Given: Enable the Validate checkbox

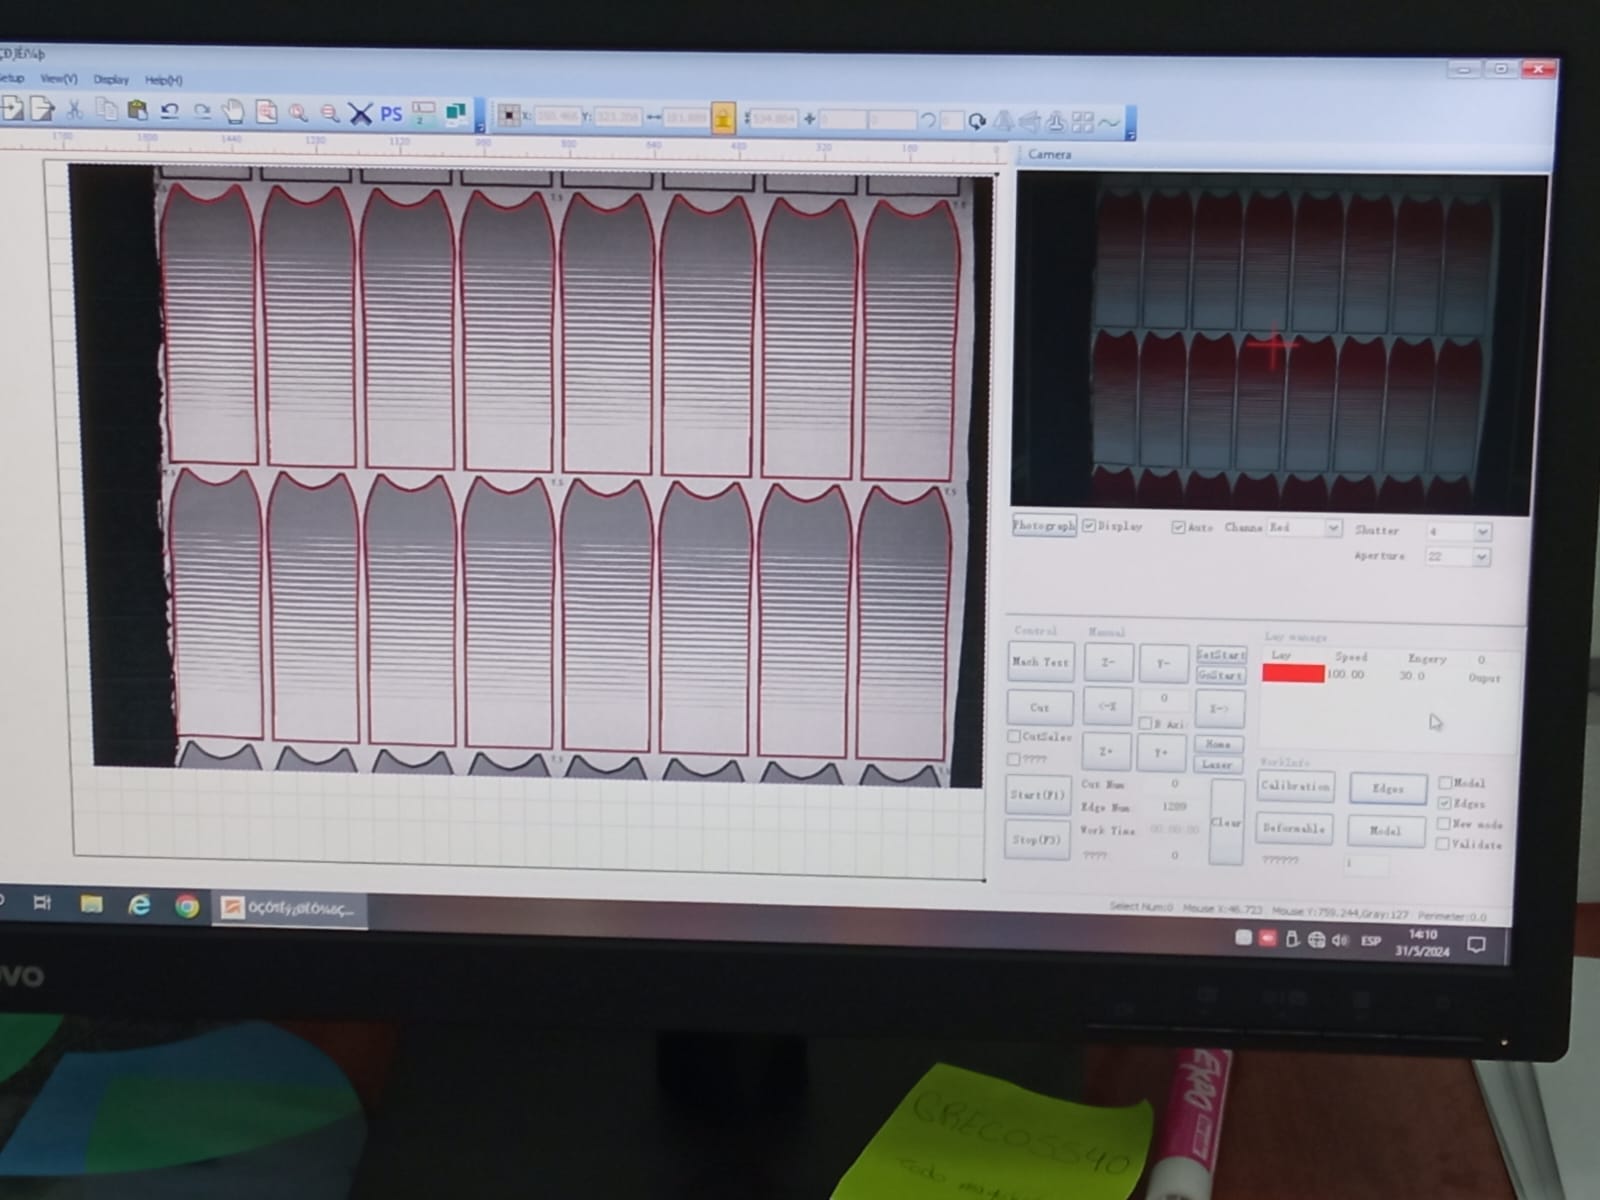Looking at the screenshot, I should coord(1444,844).
